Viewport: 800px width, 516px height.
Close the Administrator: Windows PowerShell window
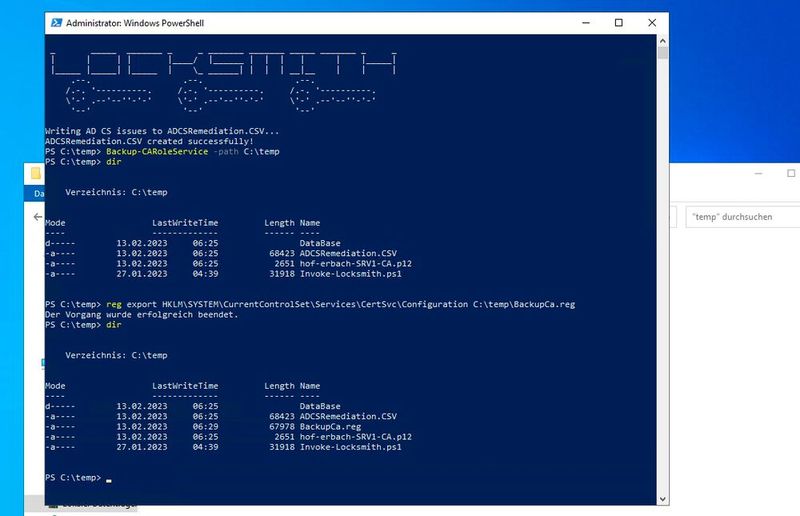652,23
